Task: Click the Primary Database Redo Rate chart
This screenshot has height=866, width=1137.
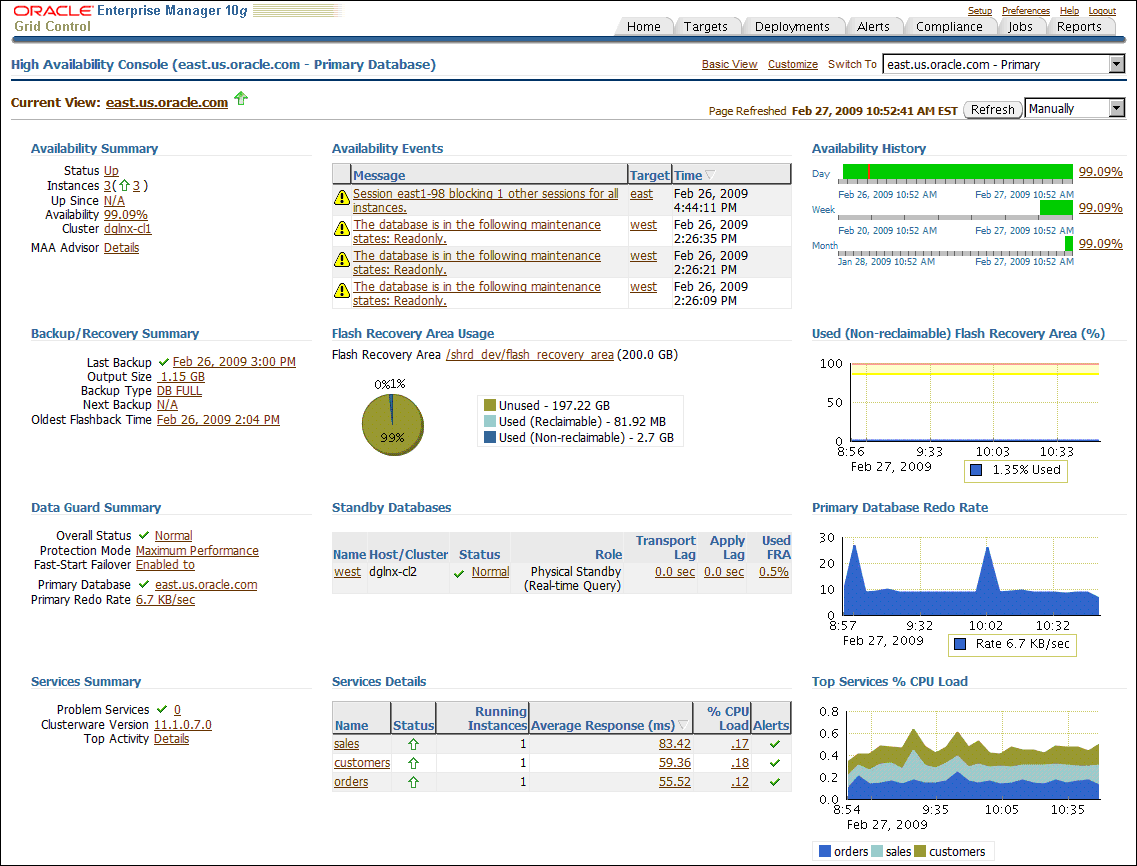Action: point(971,577)
